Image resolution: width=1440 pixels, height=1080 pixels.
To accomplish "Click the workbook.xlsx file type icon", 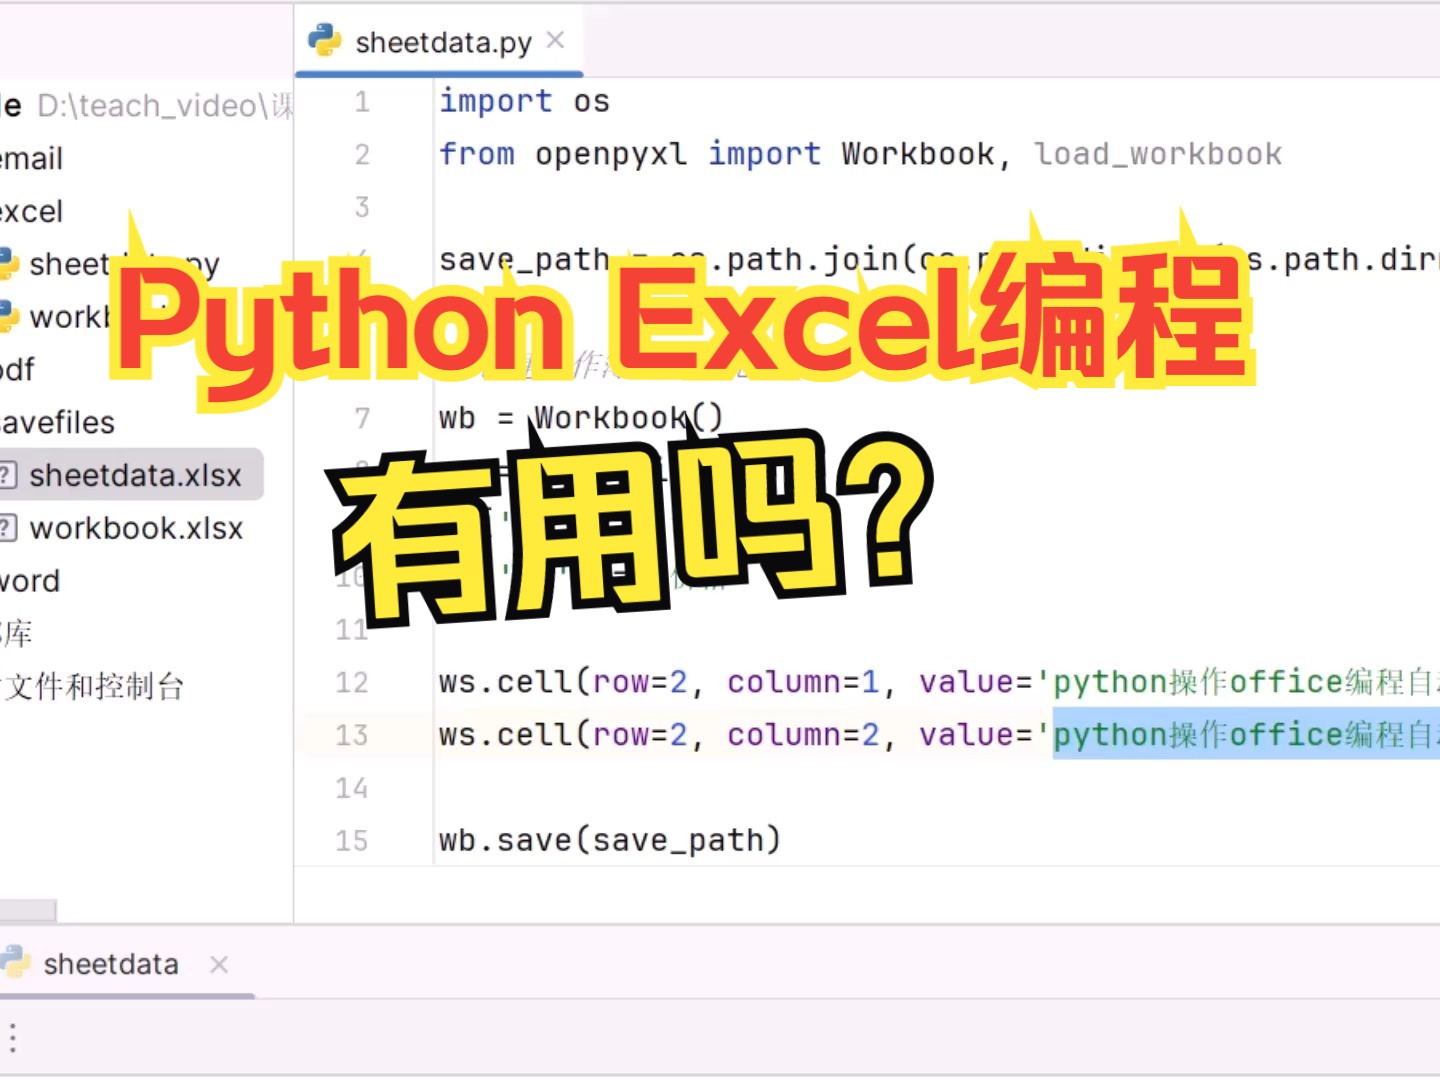I will [8, 528].
